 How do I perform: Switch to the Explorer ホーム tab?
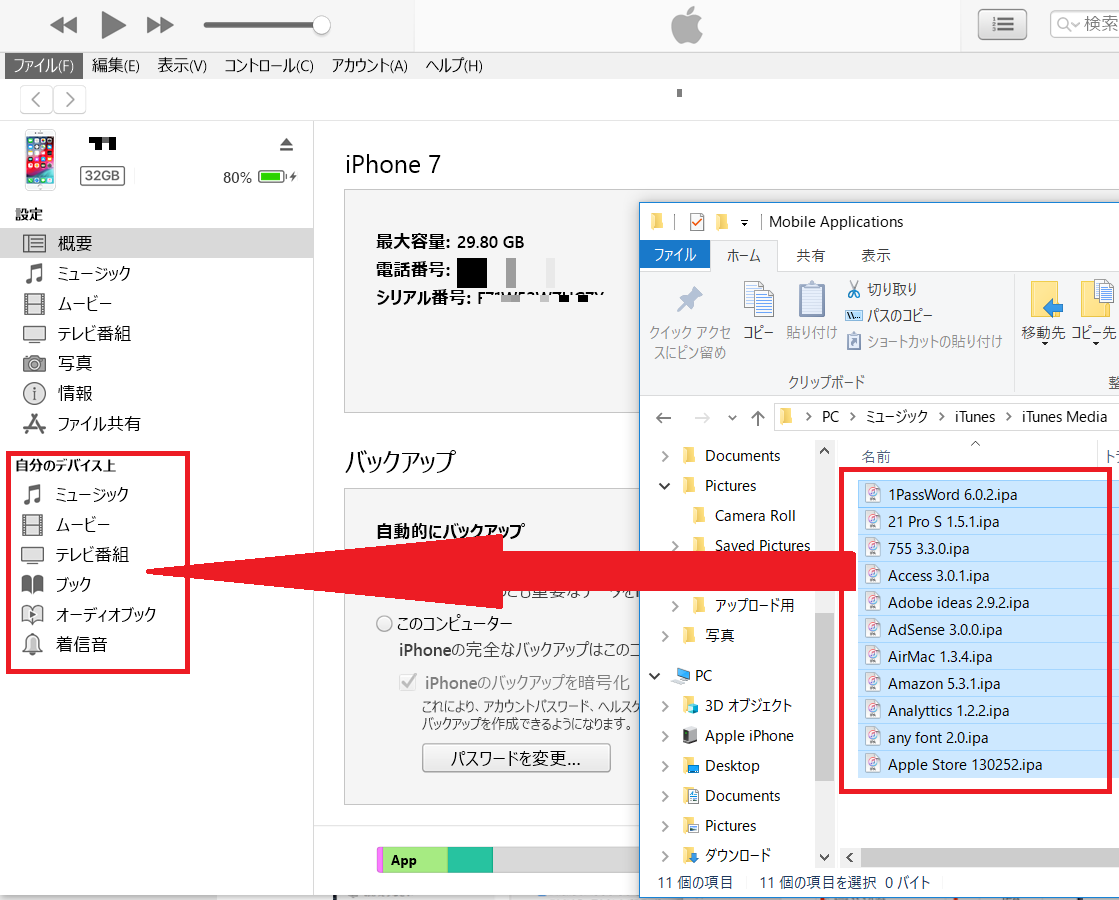743,256
